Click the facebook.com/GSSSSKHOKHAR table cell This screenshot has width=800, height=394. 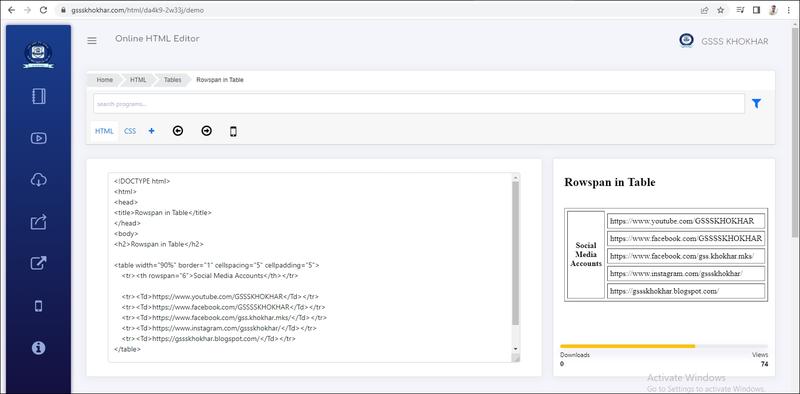click(686, 238)
